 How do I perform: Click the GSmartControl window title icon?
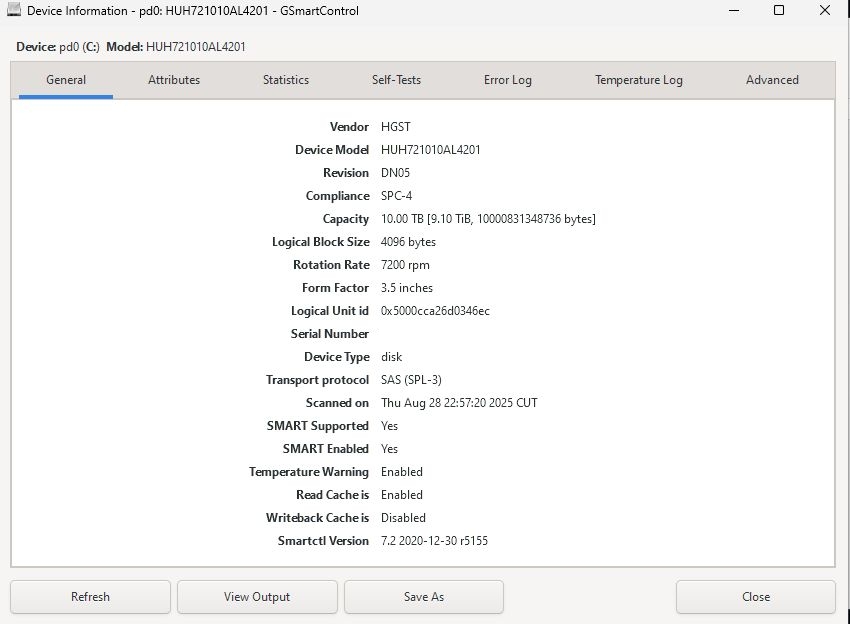[14, 10]
